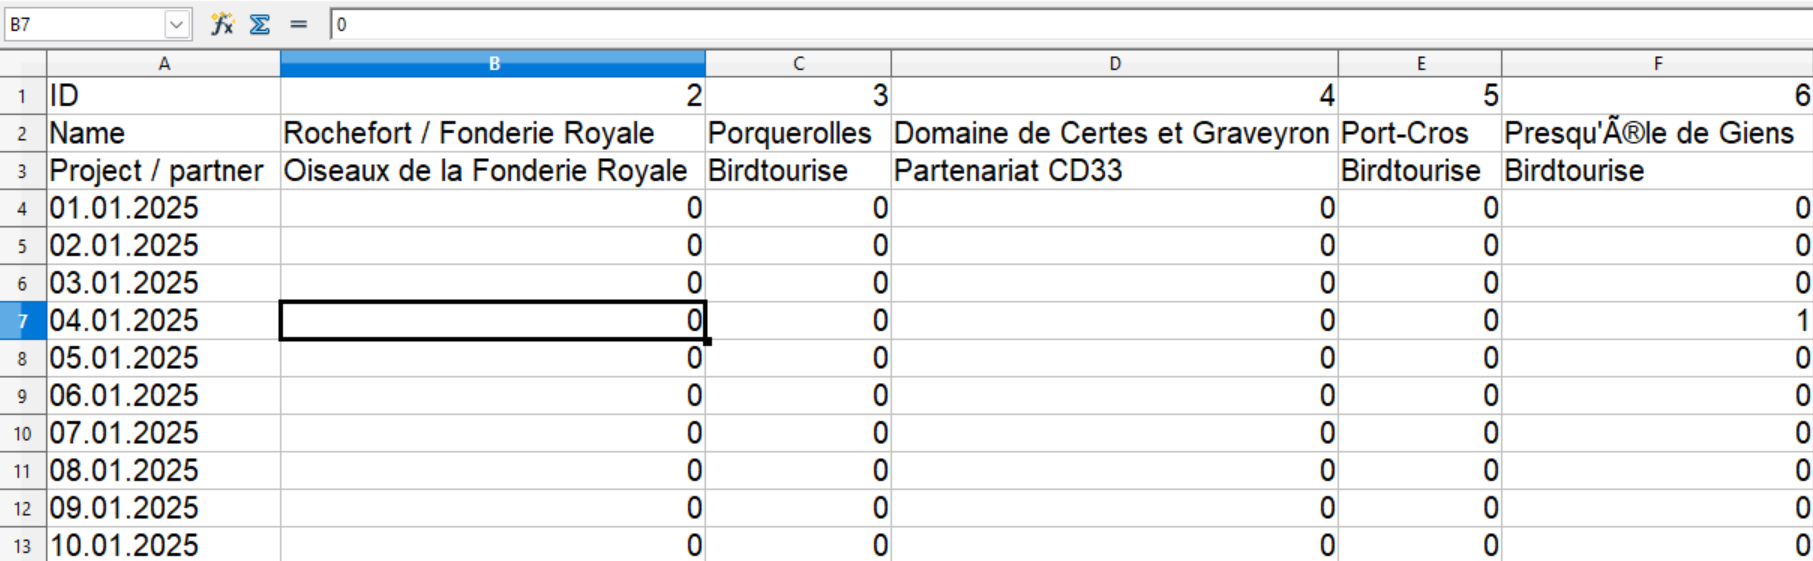Expand the Name Box dropdown arrow
The image size is (1813, 561).
(177, 24)
